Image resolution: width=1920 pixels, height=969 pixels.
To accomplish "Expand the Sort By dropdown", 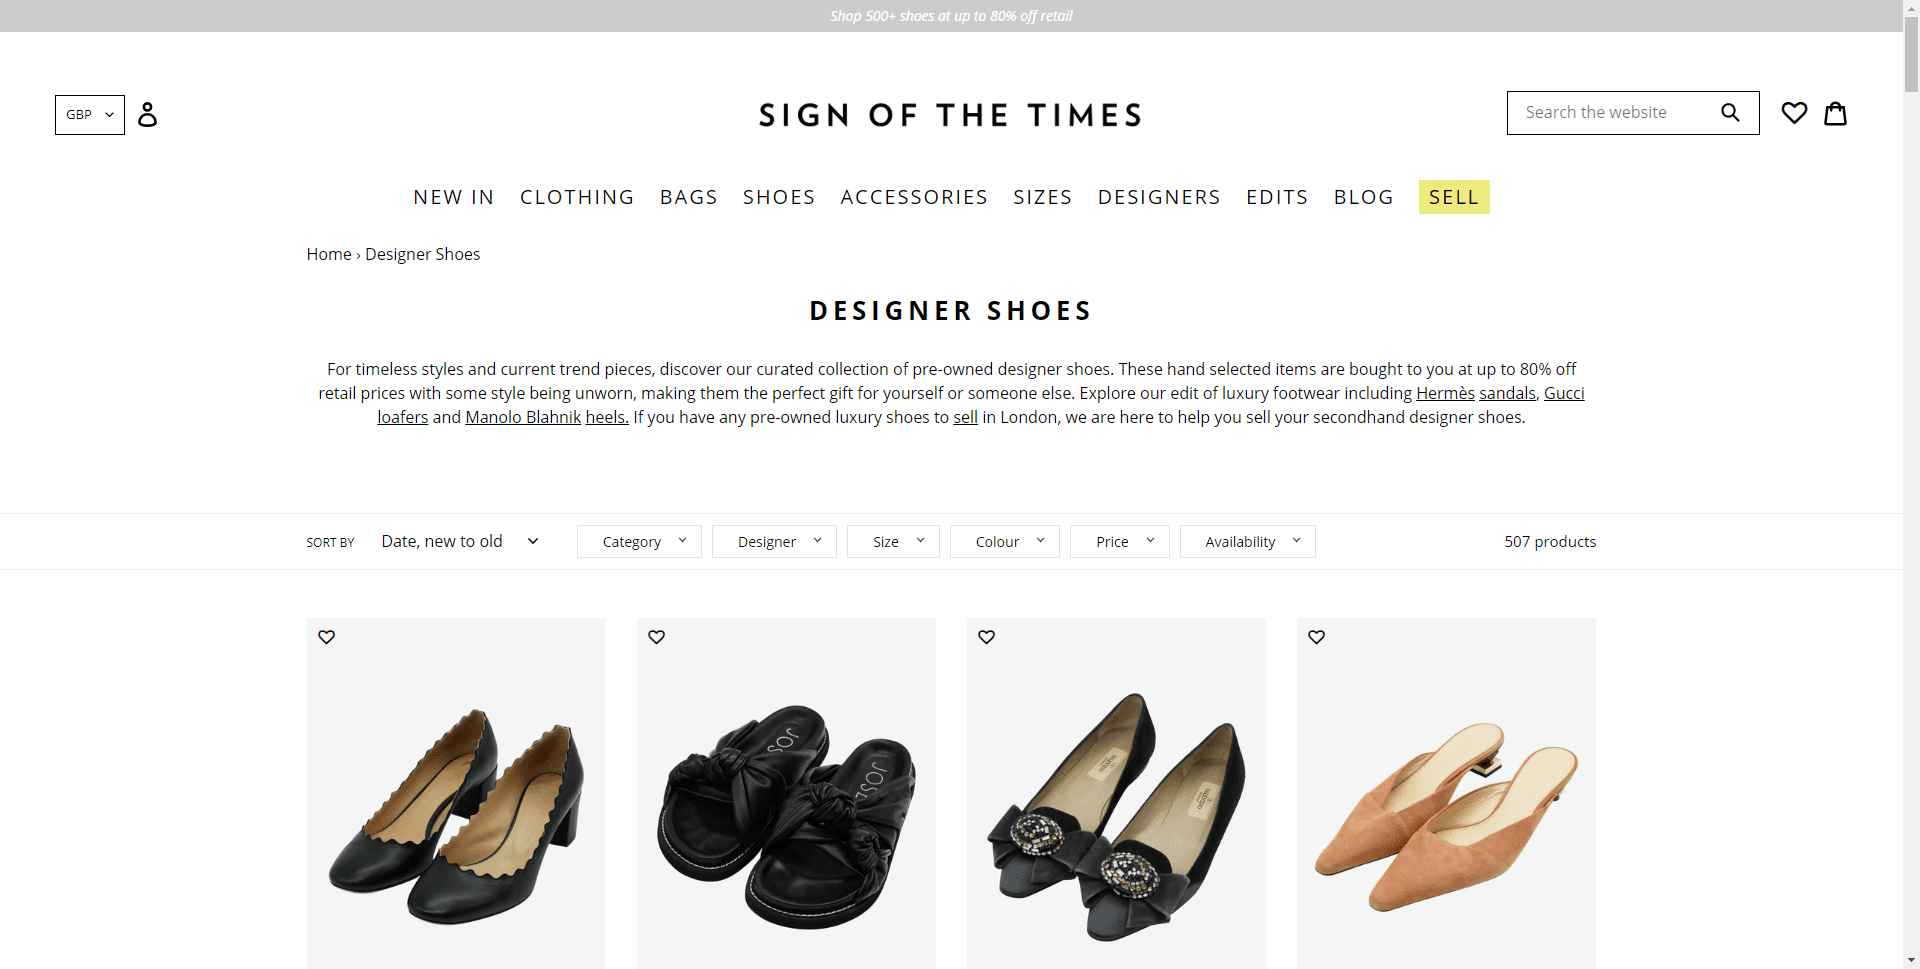I will point(460,541).
